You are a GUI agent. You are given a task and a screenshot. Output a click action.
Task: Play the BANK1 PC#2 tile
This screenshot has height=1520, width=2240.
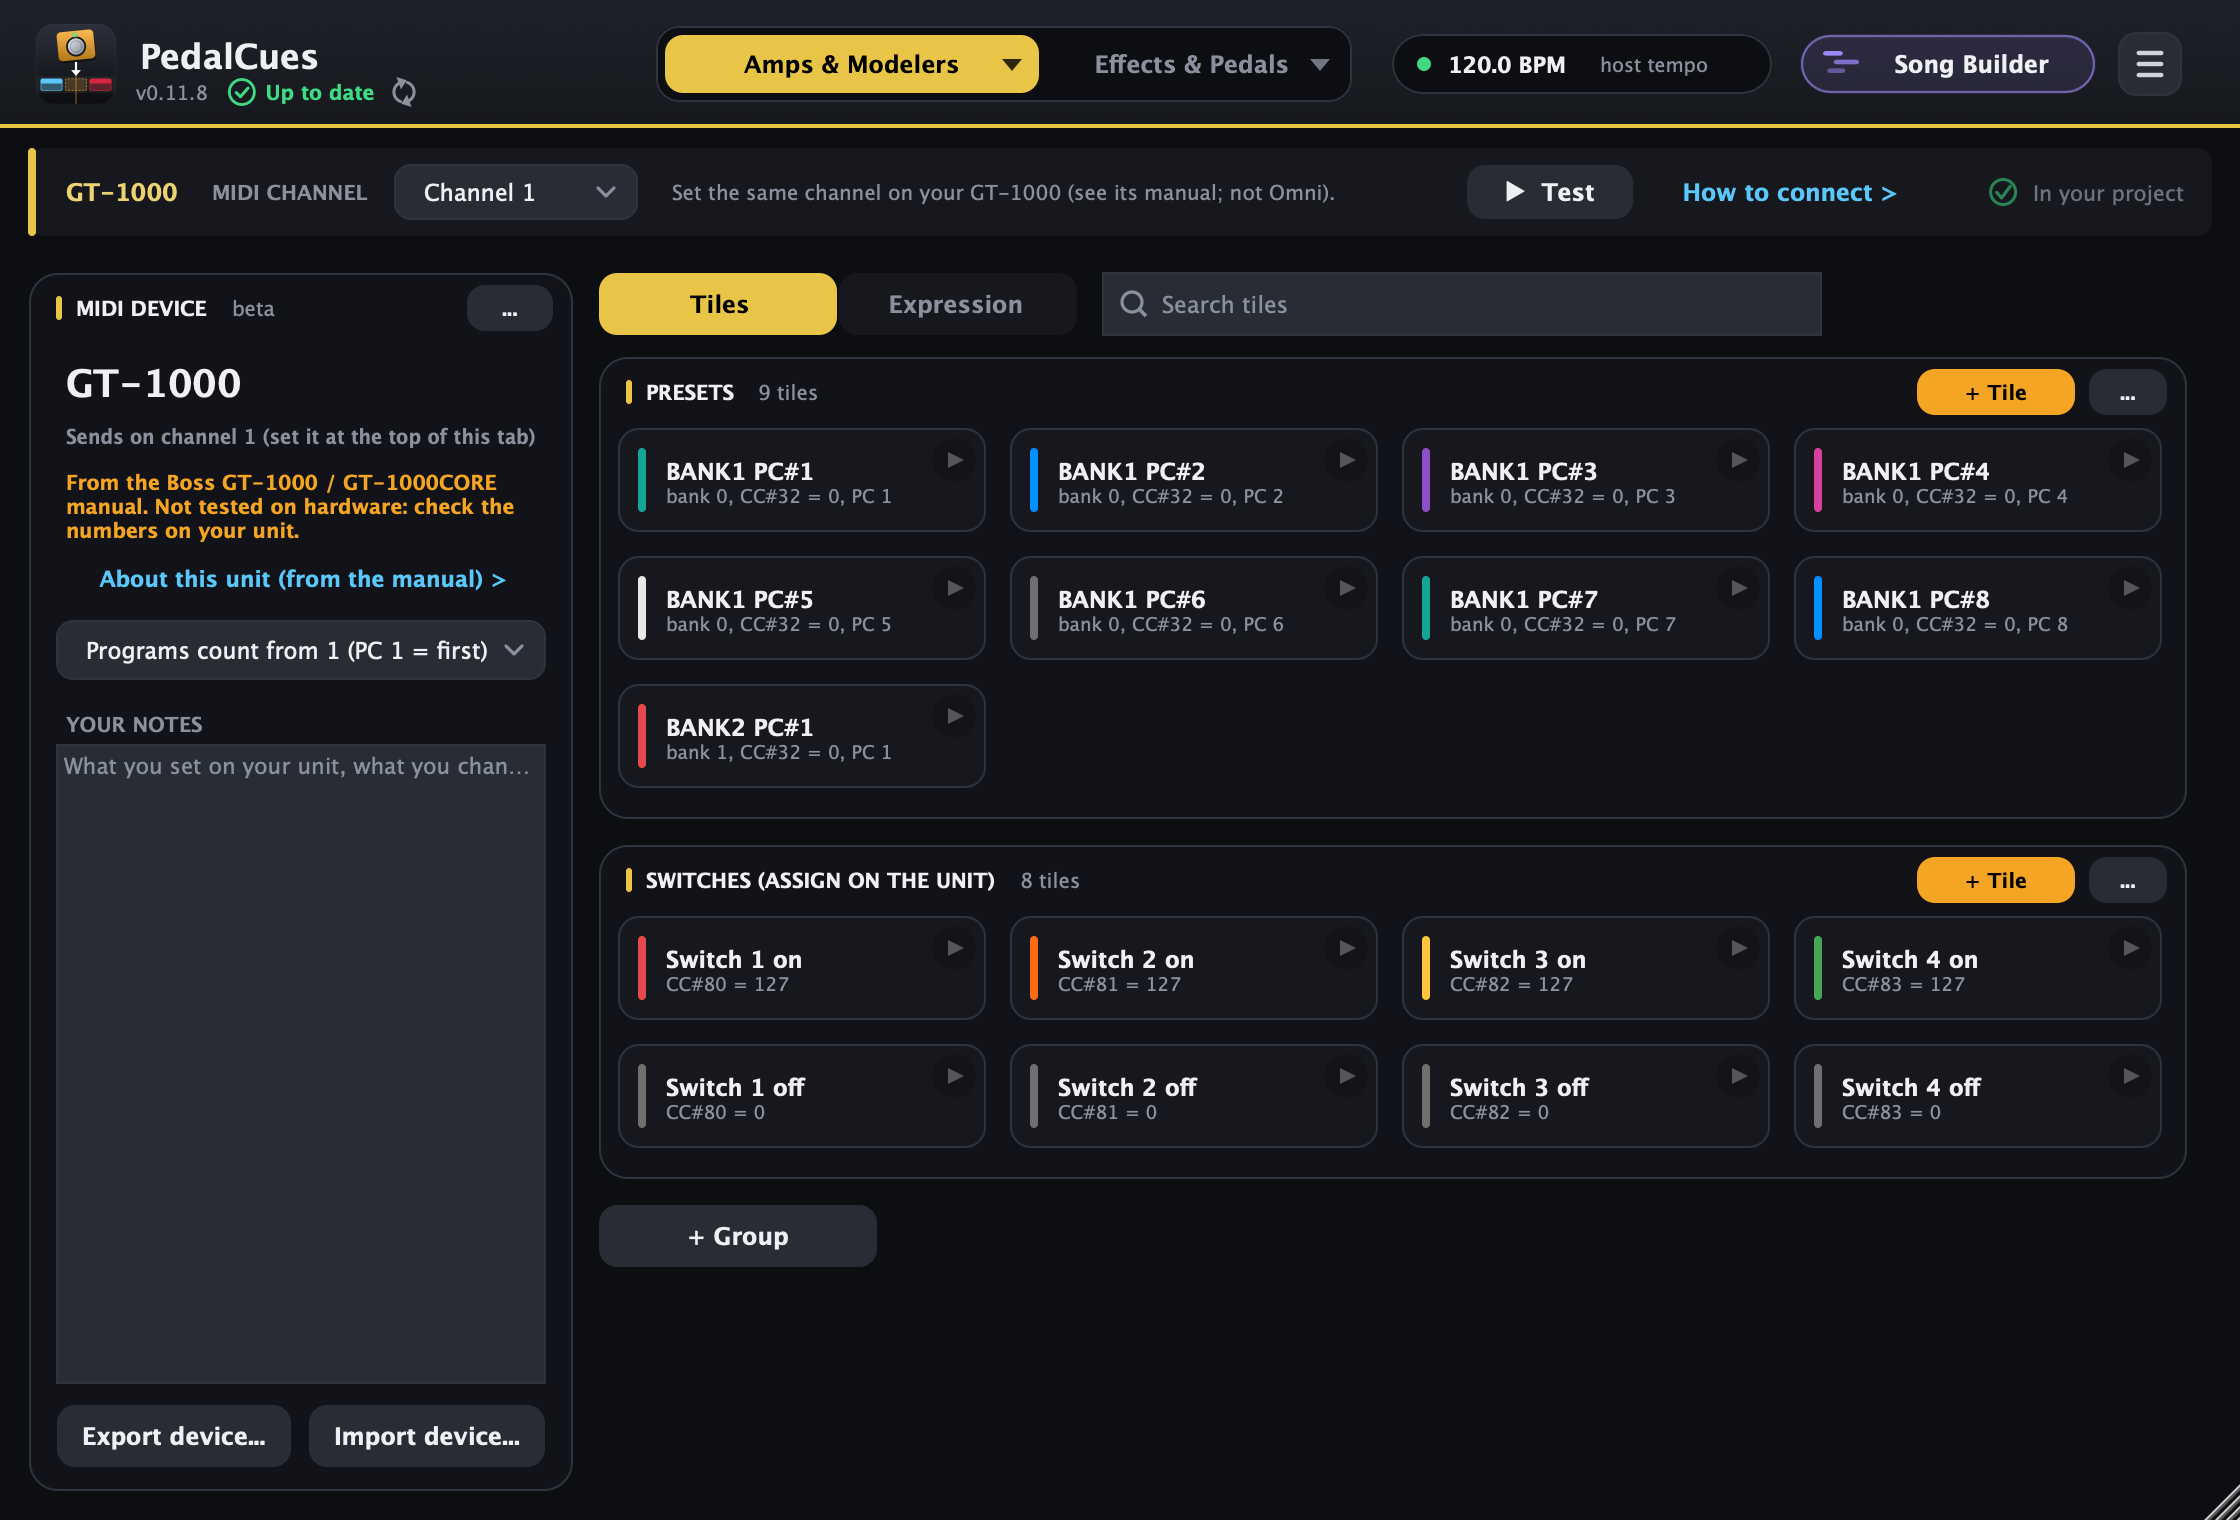(x=1347, y=460)
